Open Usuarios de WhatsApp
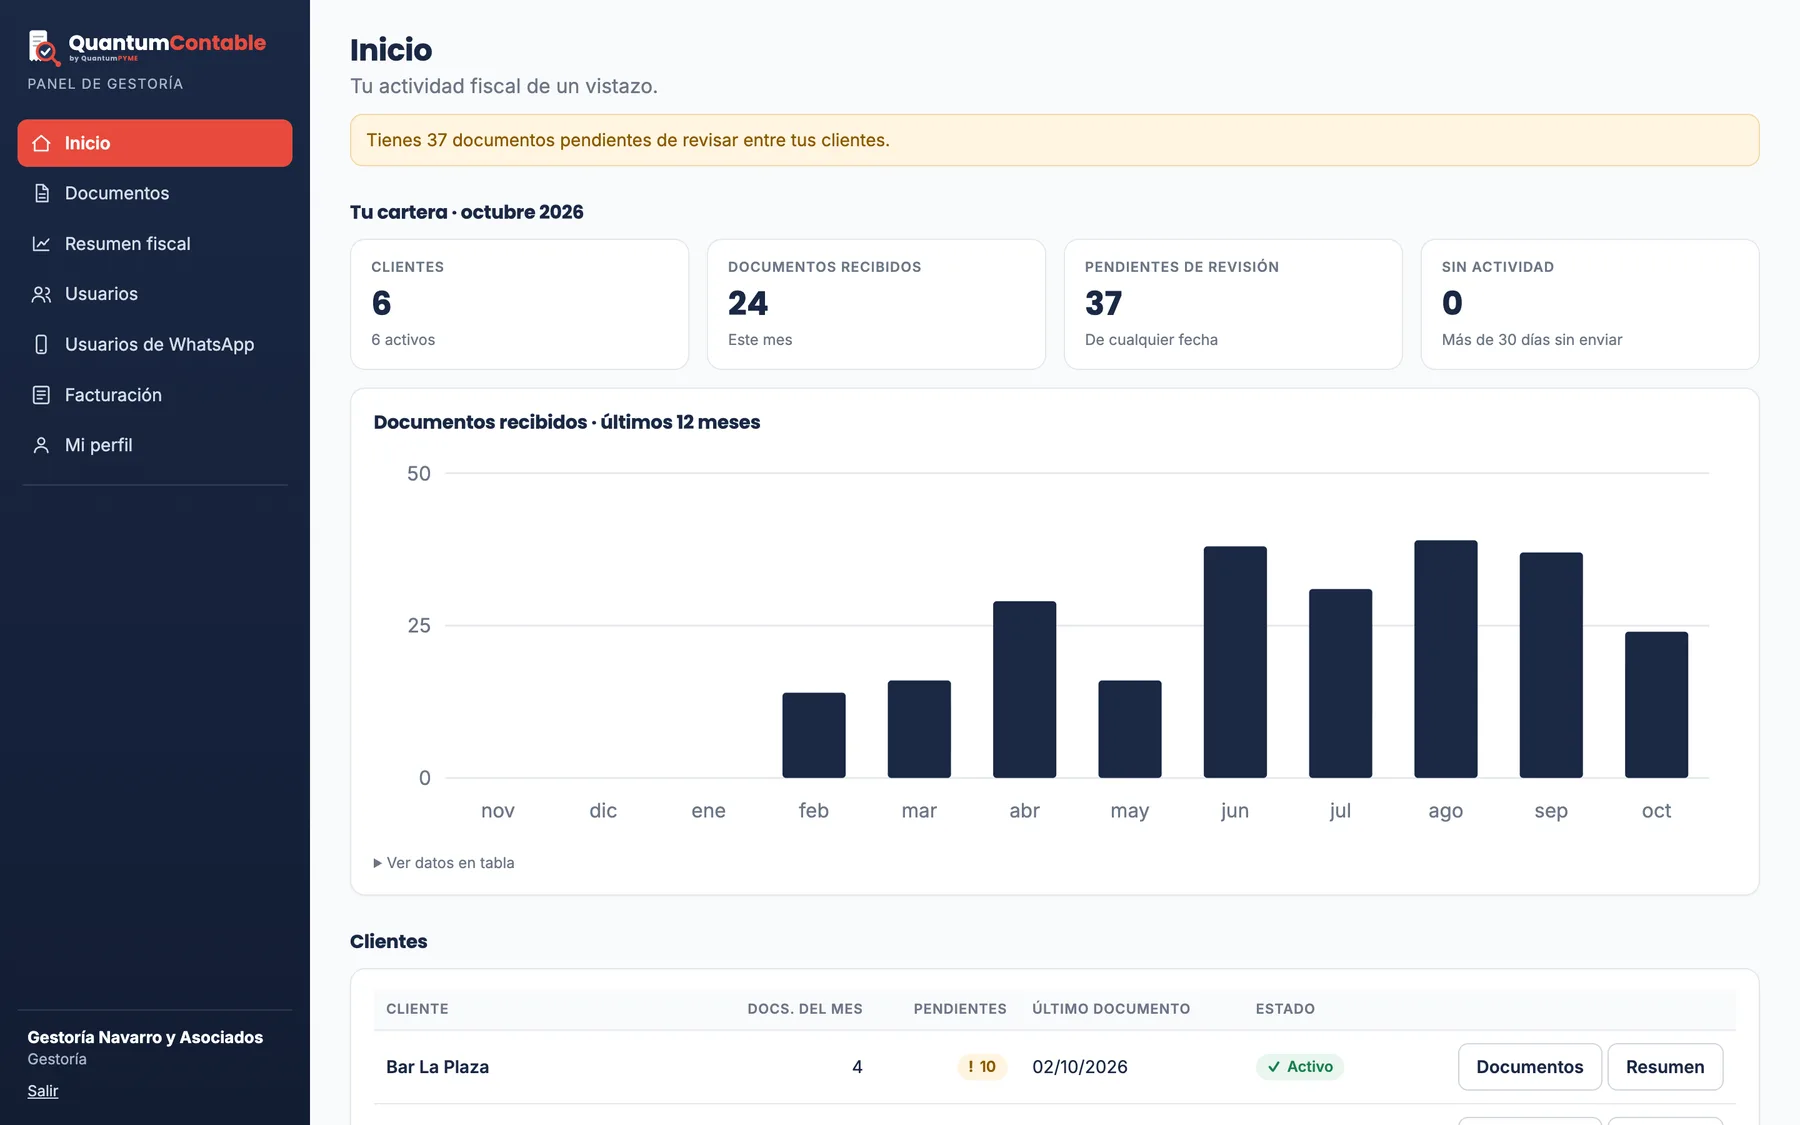This screenshot has width=1800, height=1125. [x=155, y=344]
